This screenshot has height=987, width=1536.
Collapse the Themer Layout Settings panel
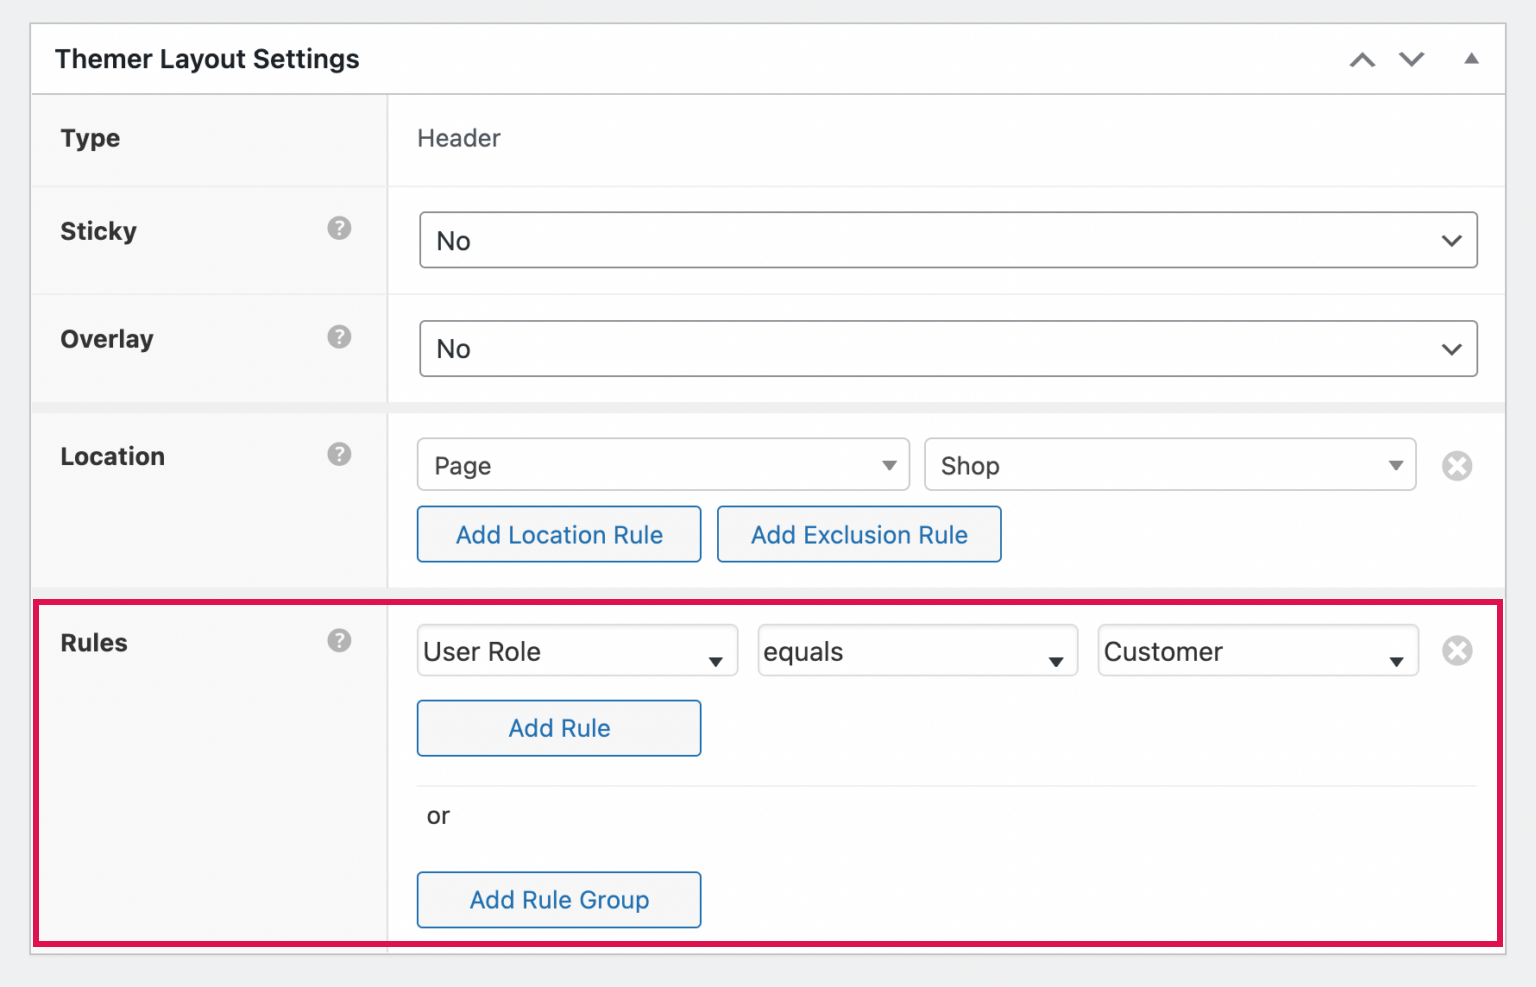1471,59
